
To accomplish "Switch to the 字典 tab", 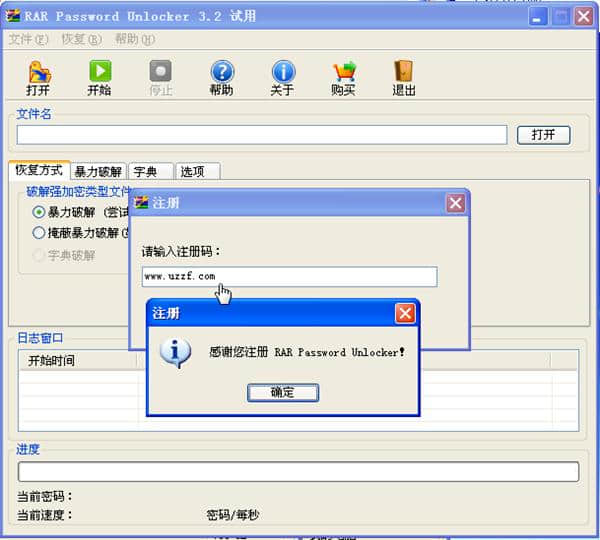I will tap(150, 171).
